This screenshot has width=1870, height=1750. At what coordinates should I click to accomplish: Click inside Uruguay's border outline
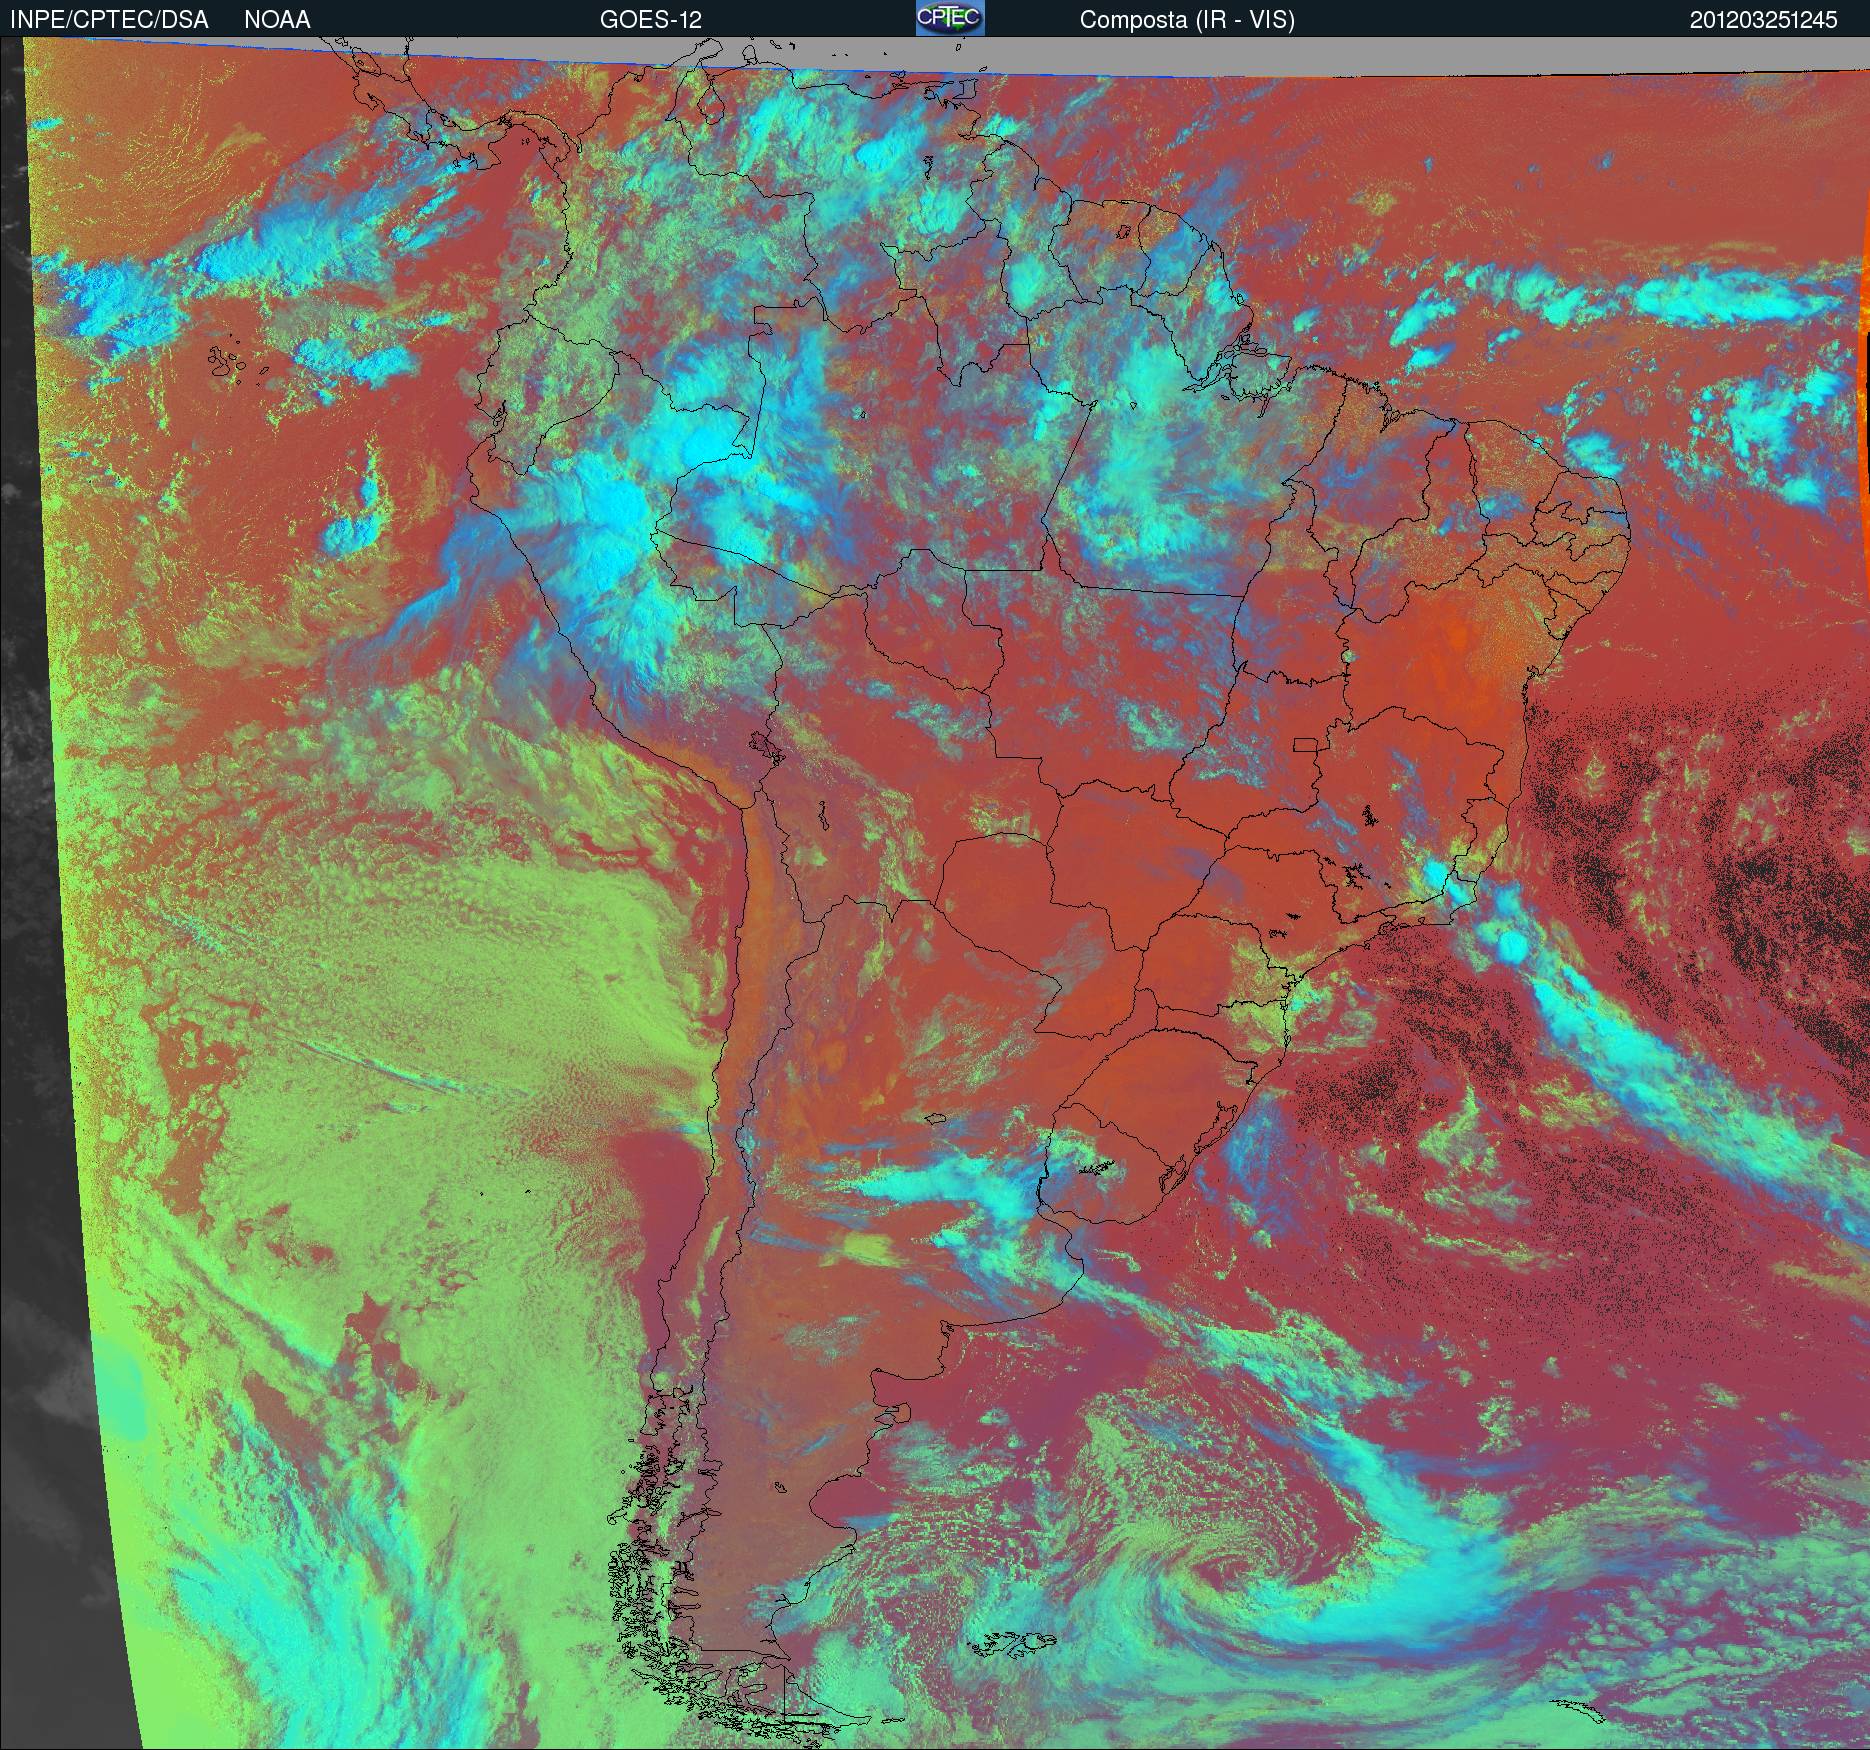(1108, 1165)
